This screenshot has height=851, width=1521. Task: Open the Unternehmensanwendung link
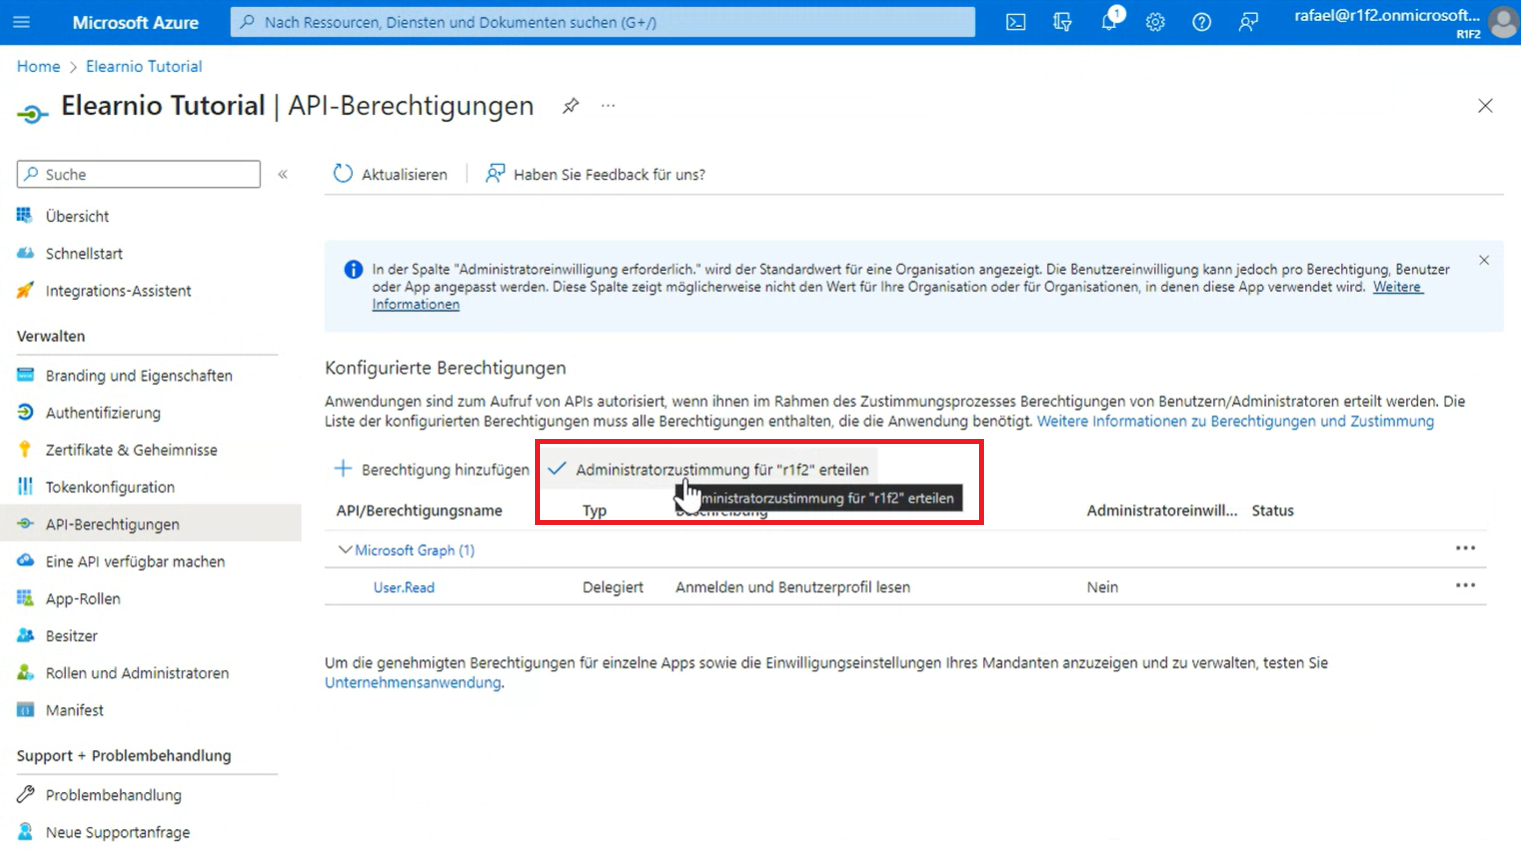coord(413,682)
